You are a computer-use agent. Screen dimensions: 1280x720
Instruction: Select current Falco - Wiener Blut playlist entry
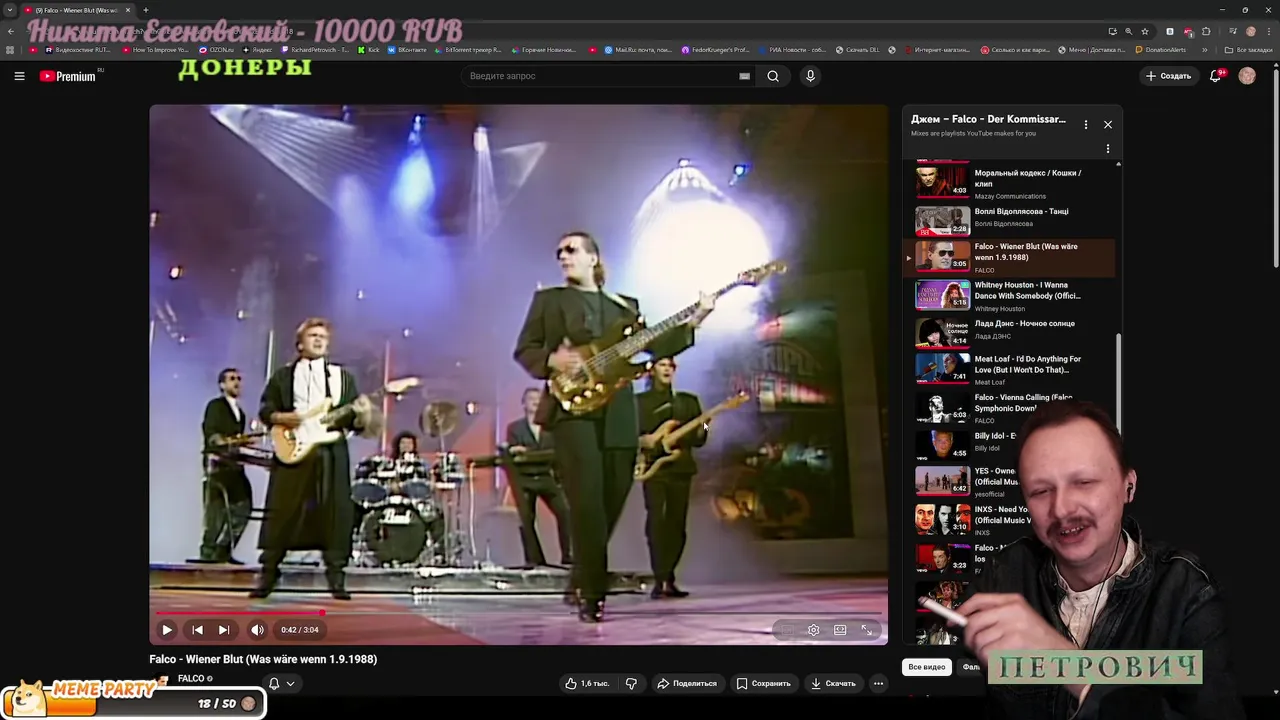1010,257
